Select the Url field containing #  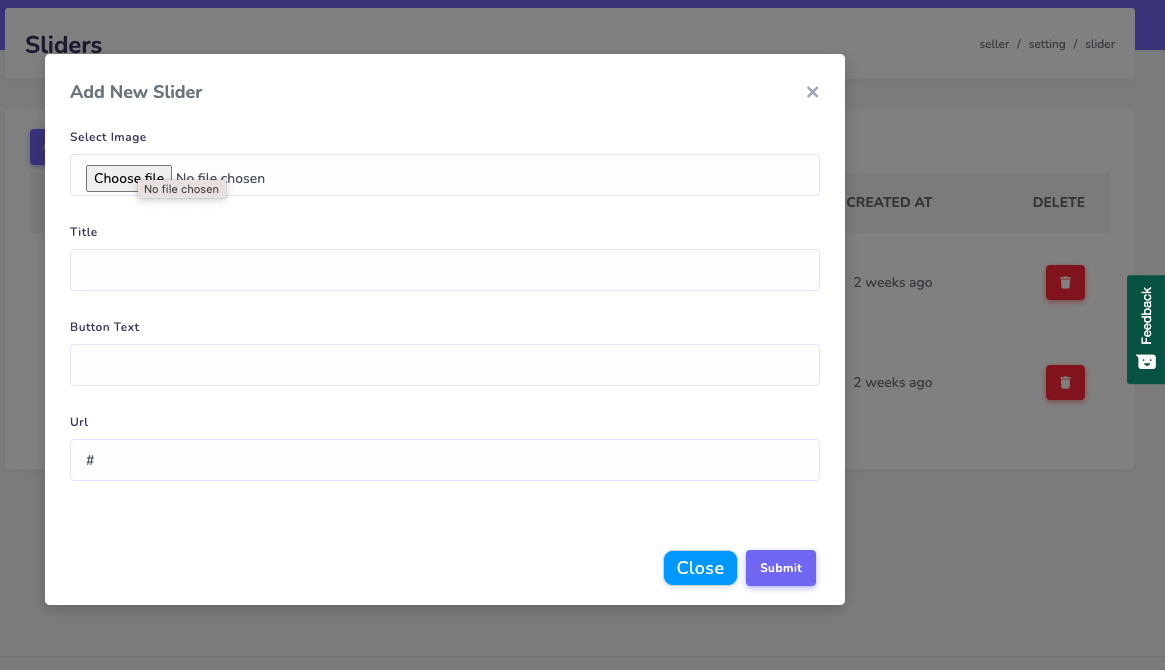click(444, 460)
